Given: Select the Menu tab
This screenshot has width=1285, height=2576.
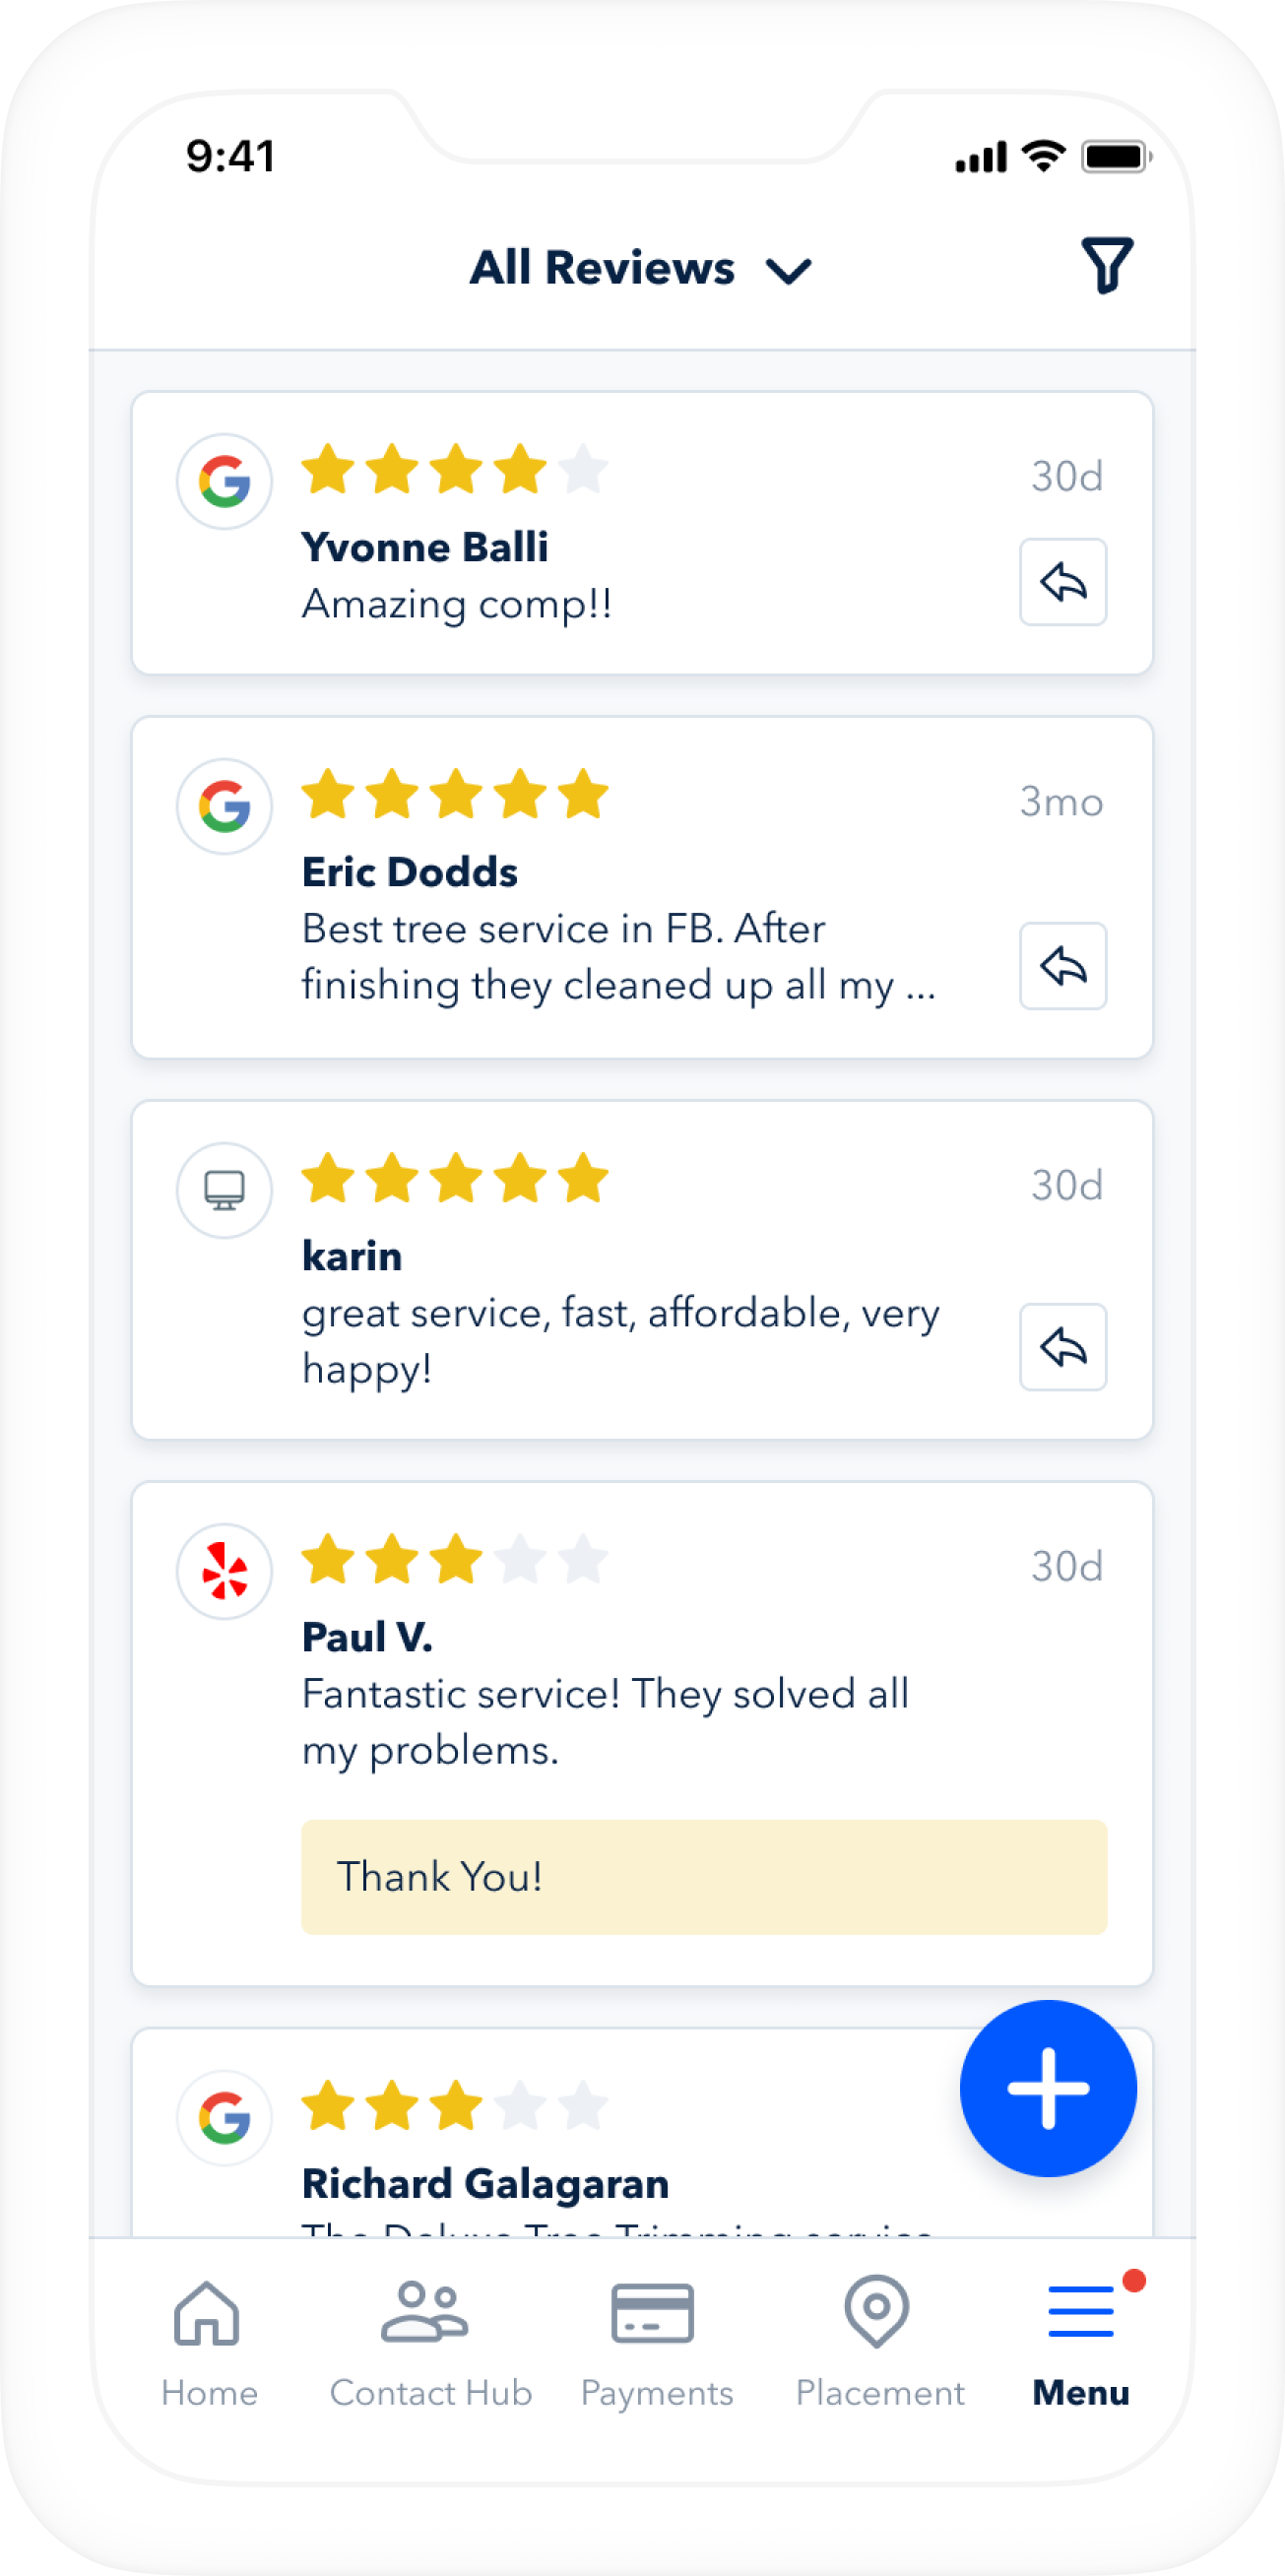Looking at the screenshot, I should point(1080,2342).
